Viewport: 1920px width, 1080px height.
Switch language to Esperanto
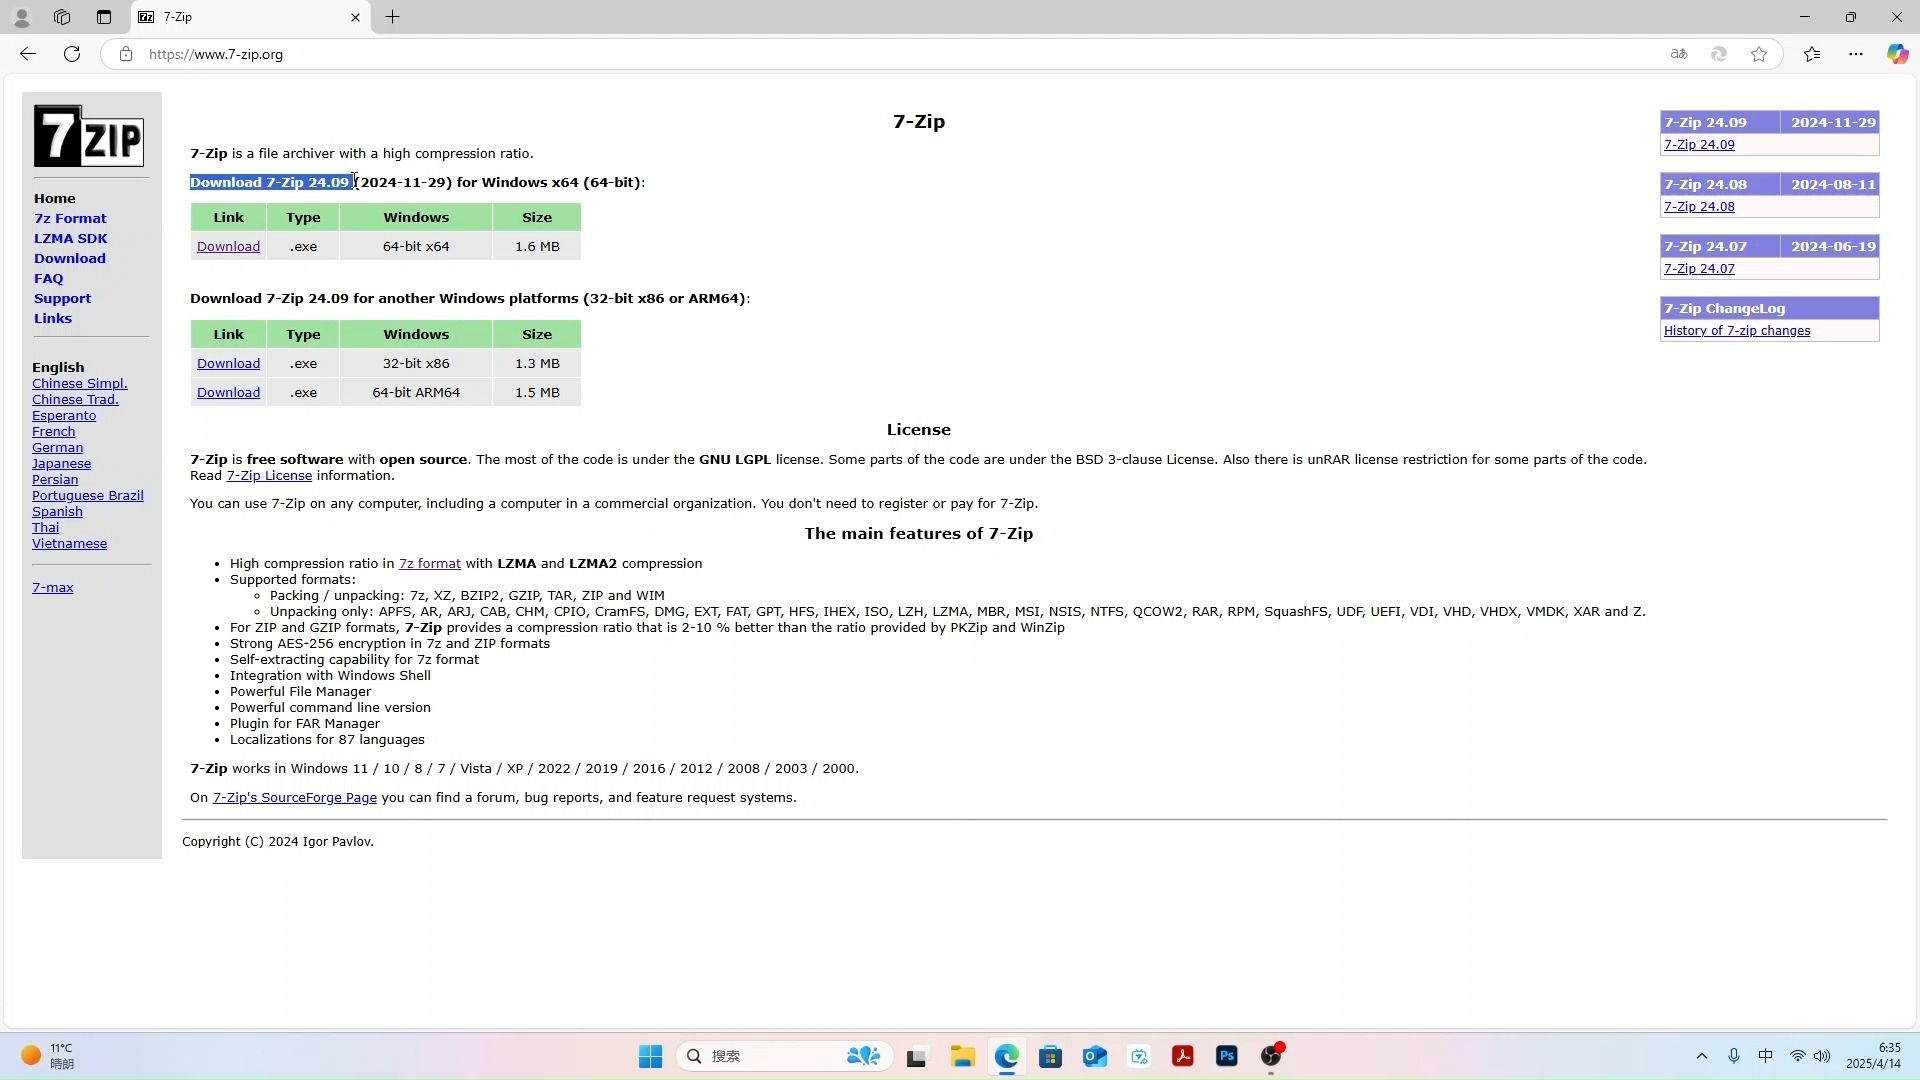click(64, 415)
